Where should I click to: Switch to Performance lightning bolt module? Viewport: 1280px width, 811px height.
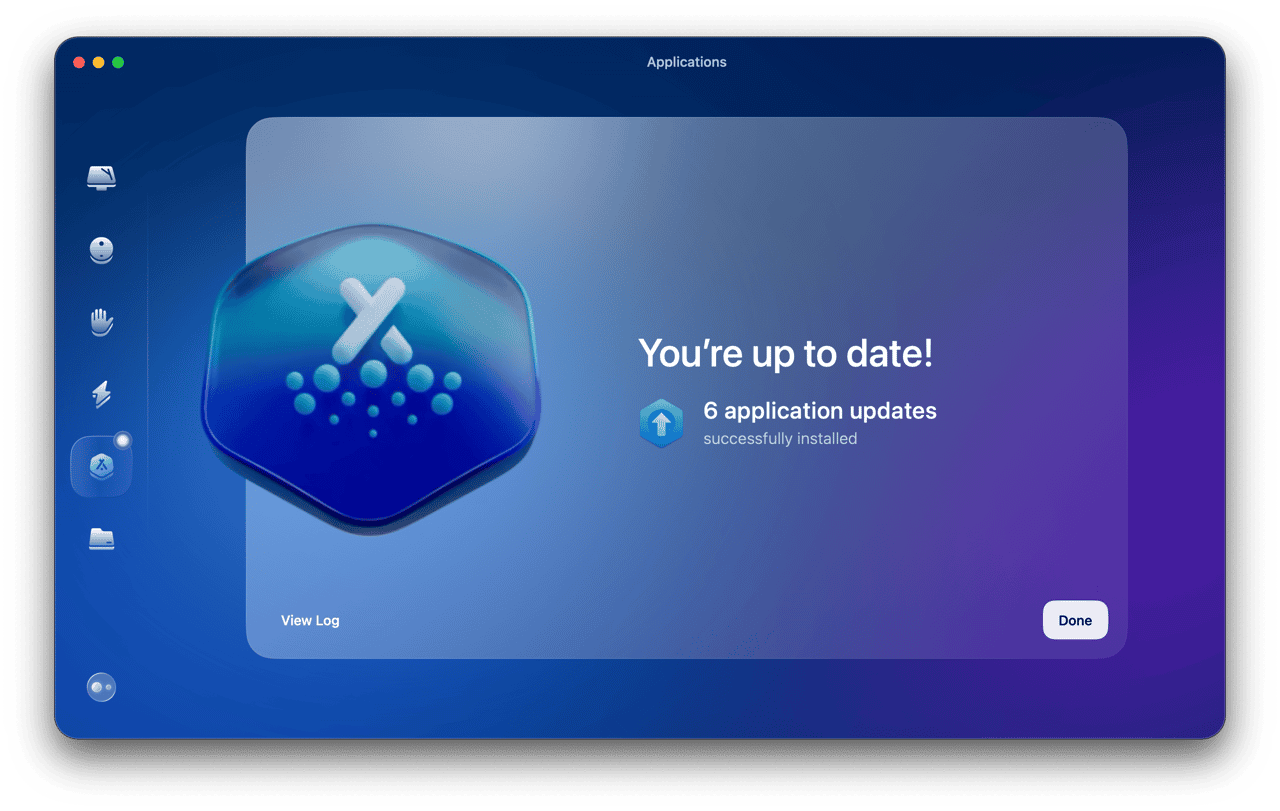tap(101, 395)
